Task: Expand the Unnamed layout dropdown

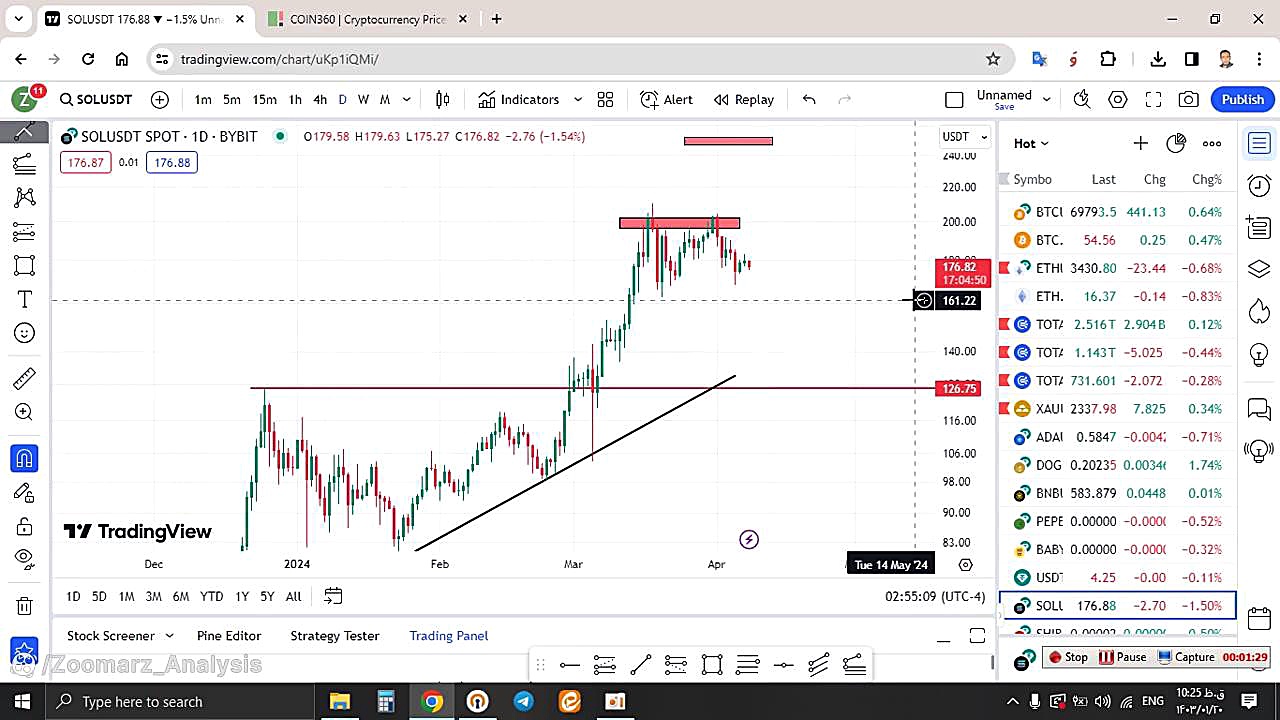Action: click(1046, 98)
